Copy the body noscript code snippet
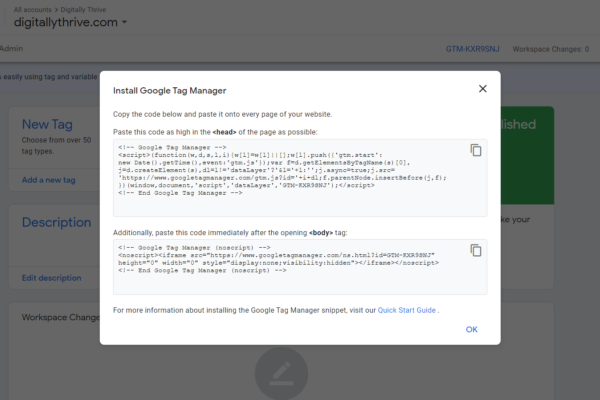The image size is (600, 400). coord(476,250)
